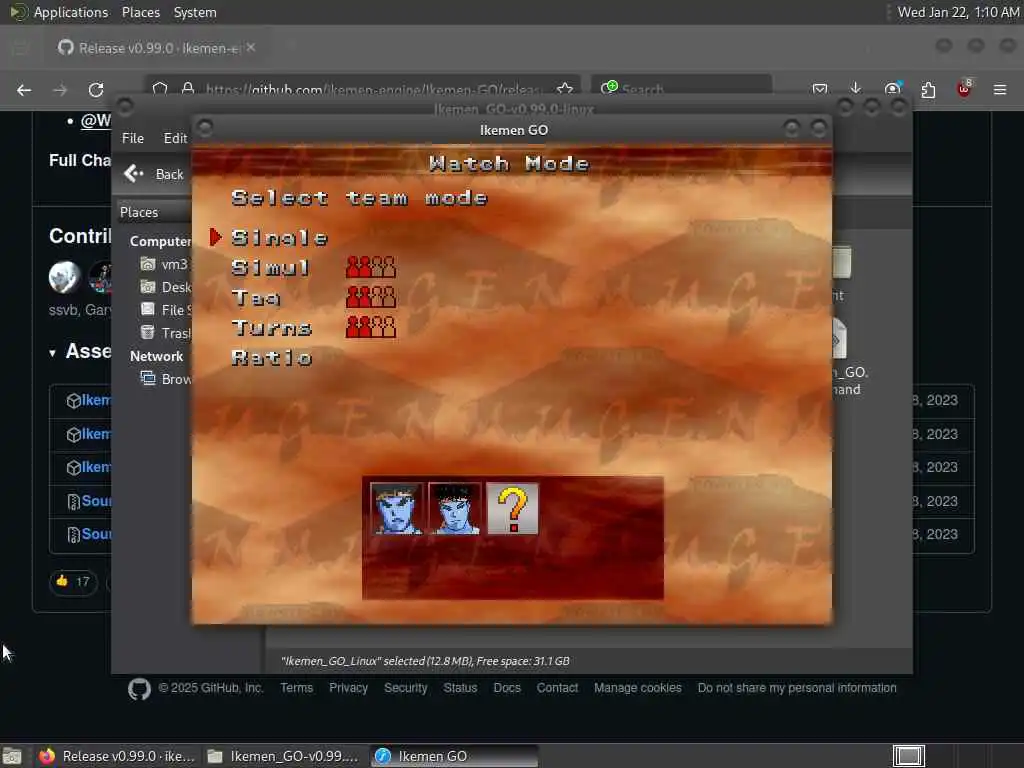Click the Firefox forward arrow
The height and width of the screenshot is (768, 1024).
(x=60, y=90)
